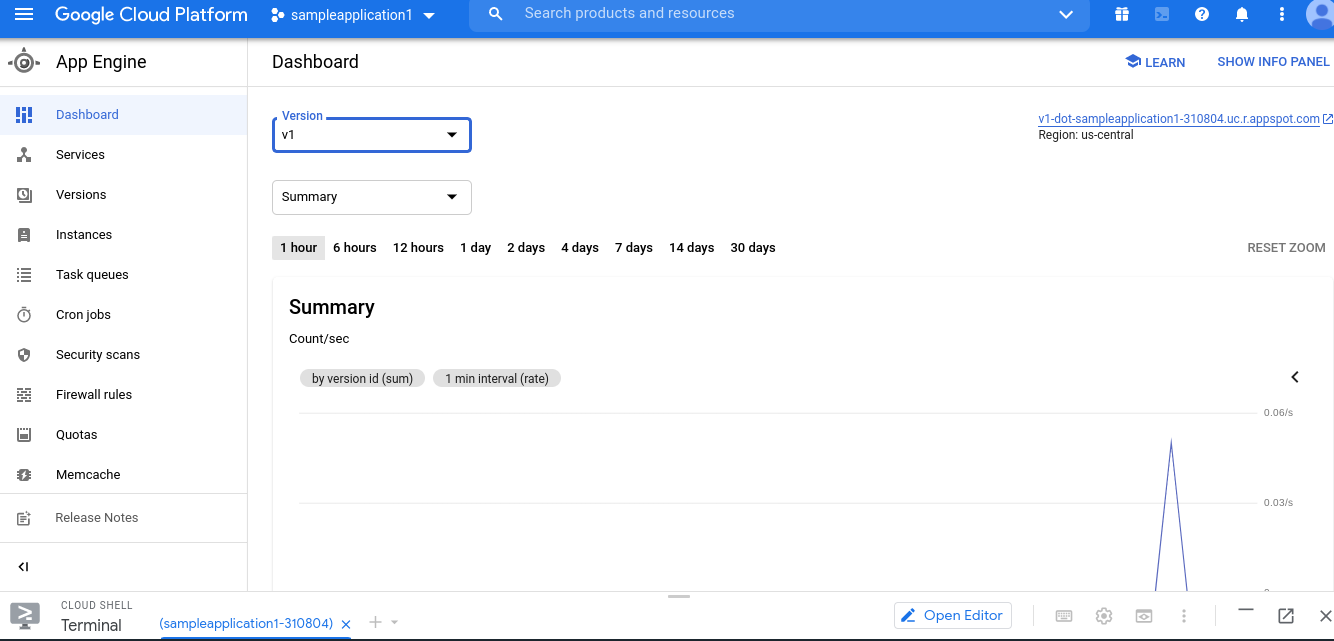Screen dimensions: 1334x641
Task: Click the LEARN button
Action: pos(1155,62)
